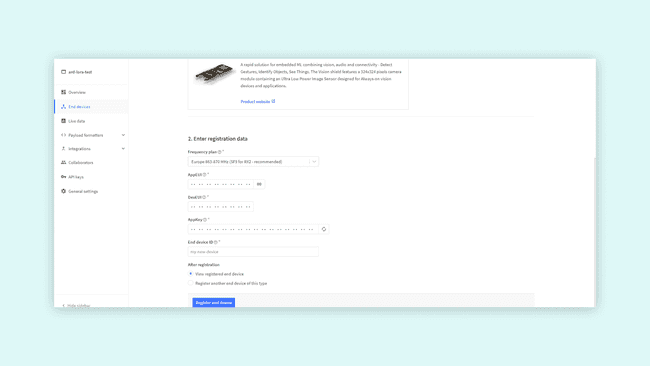Image resolution: width=650 pixels, height=366 pixels.
Task: Click the Hide sidebar arrow icon
Action: coord(63,305)
